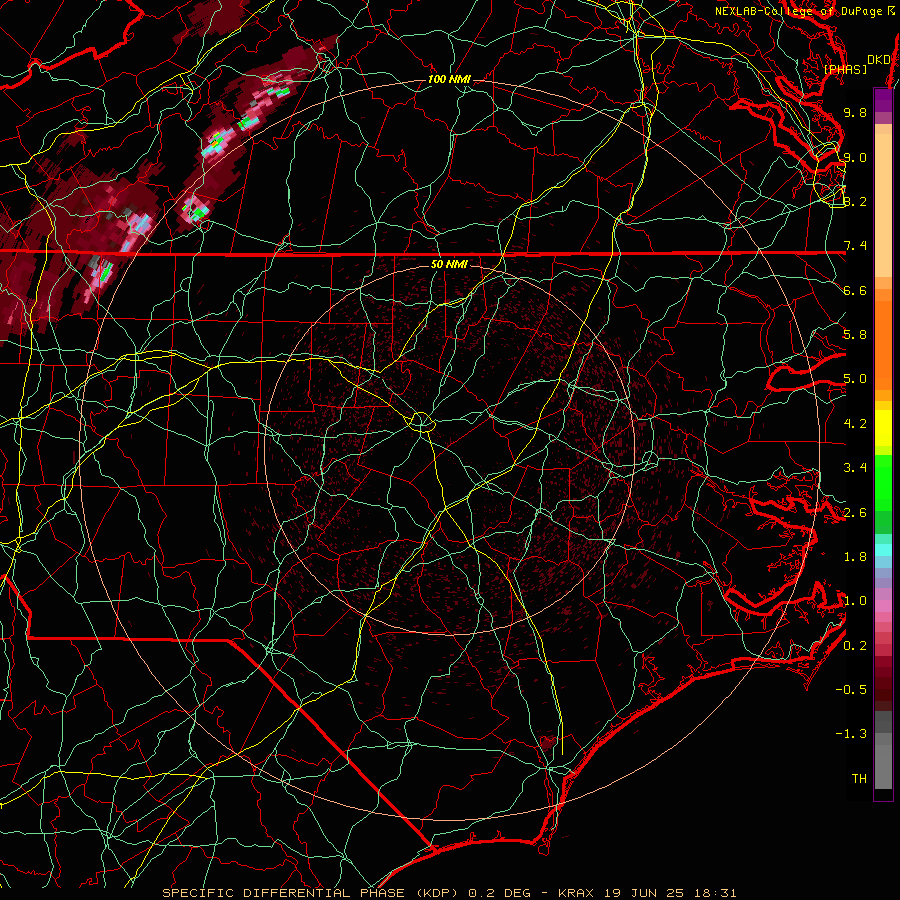900x900 pixels.
Task: Click the TH label at the scale bottom
Action: point(859,779)
